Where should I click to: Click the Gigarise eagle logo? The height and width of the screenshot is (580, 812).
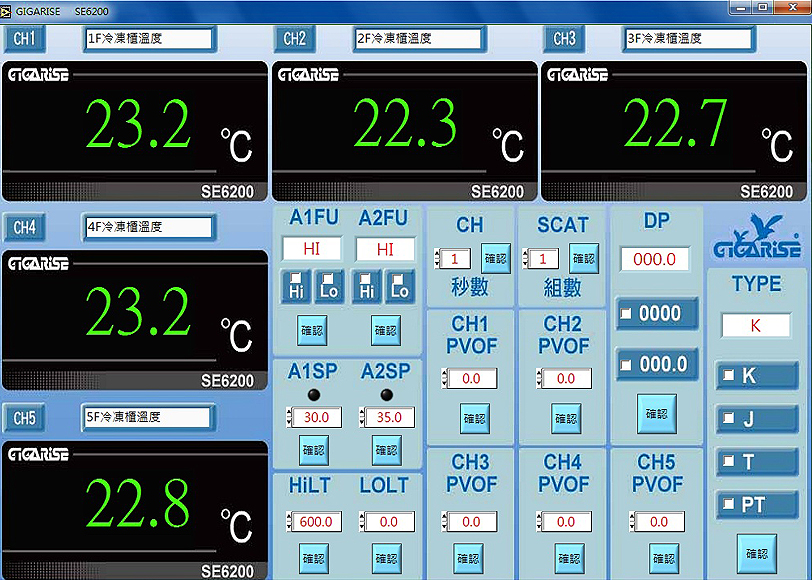click(x=757, y=236)
